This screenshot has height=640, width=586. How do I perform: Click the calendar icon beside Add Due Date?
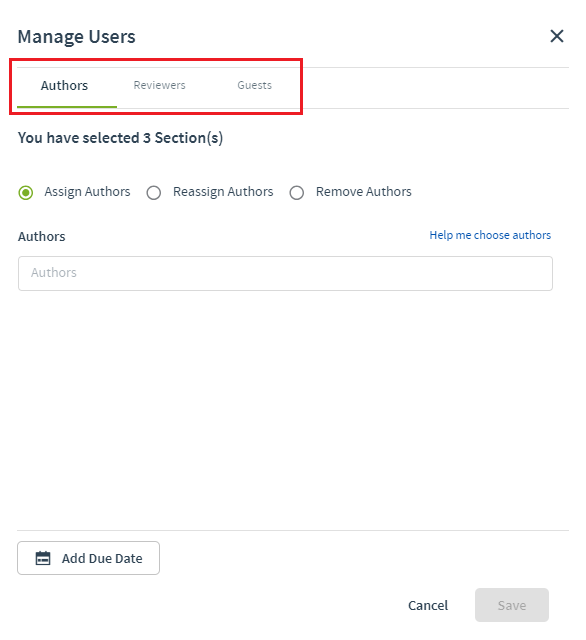pos(43,558)
